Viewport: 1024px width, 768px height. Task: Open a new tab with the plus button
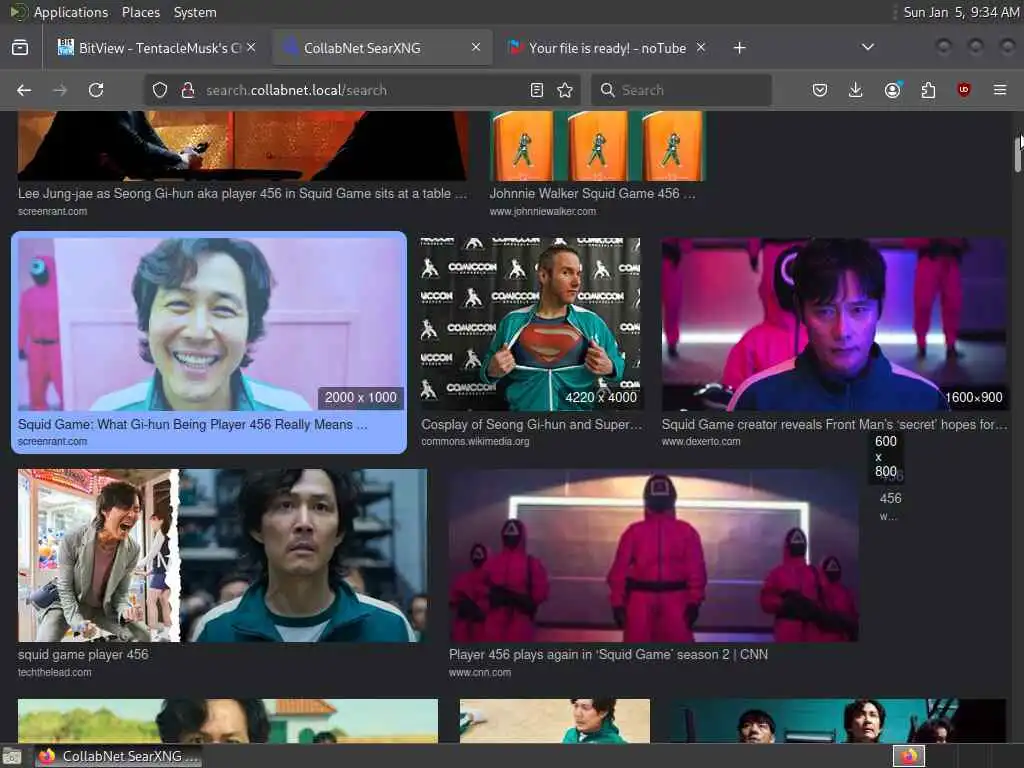click(x=739, y=48)
